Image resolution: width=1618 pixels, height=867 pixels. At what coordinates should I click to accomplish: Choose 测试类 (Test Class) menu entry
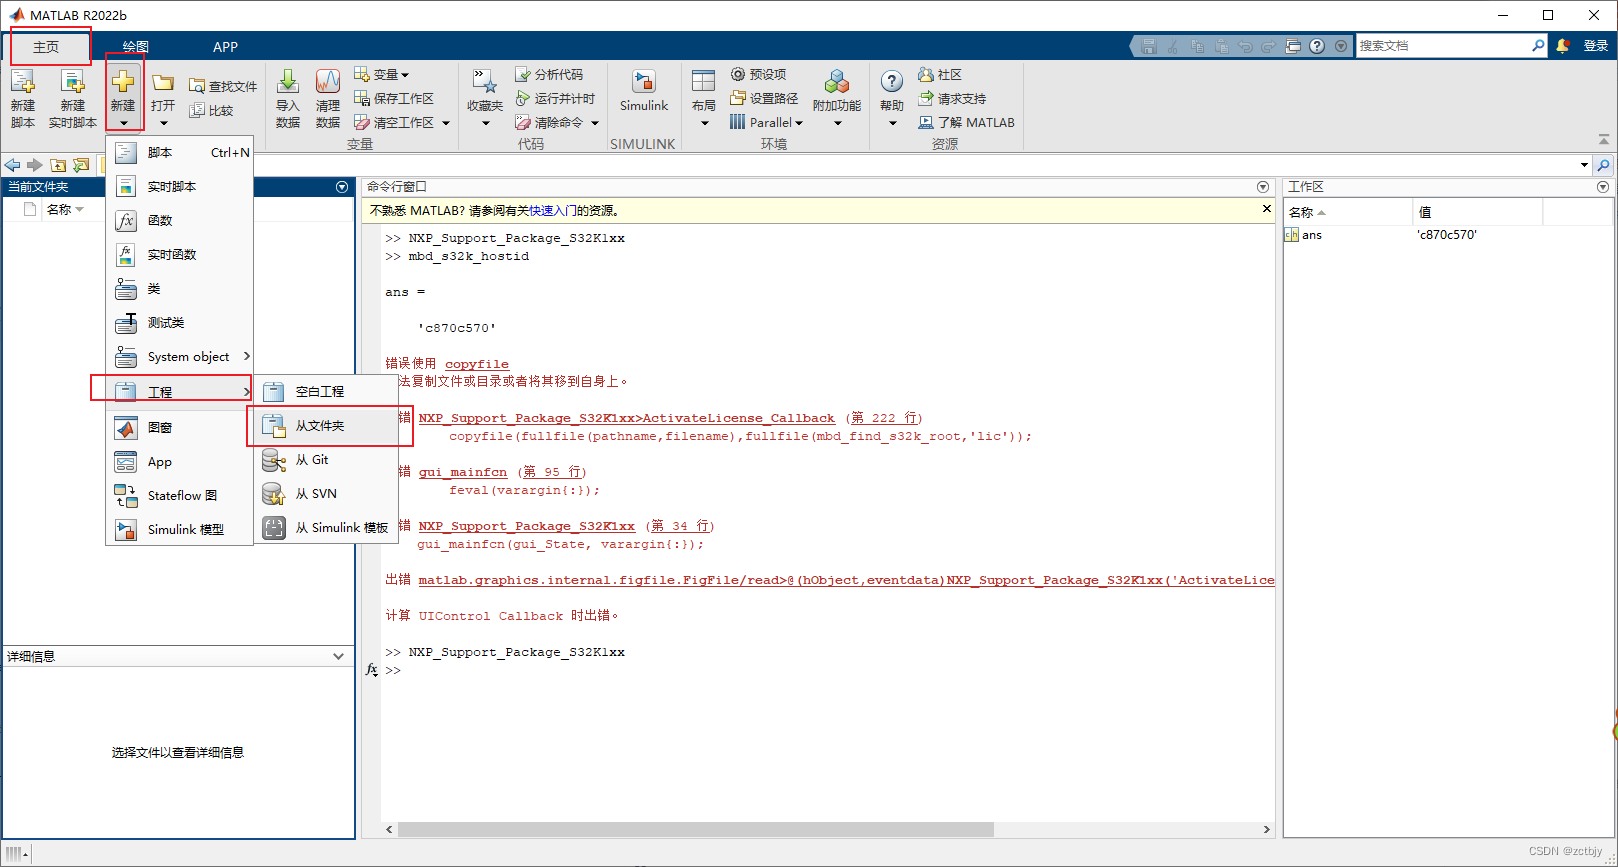point(180,322)
